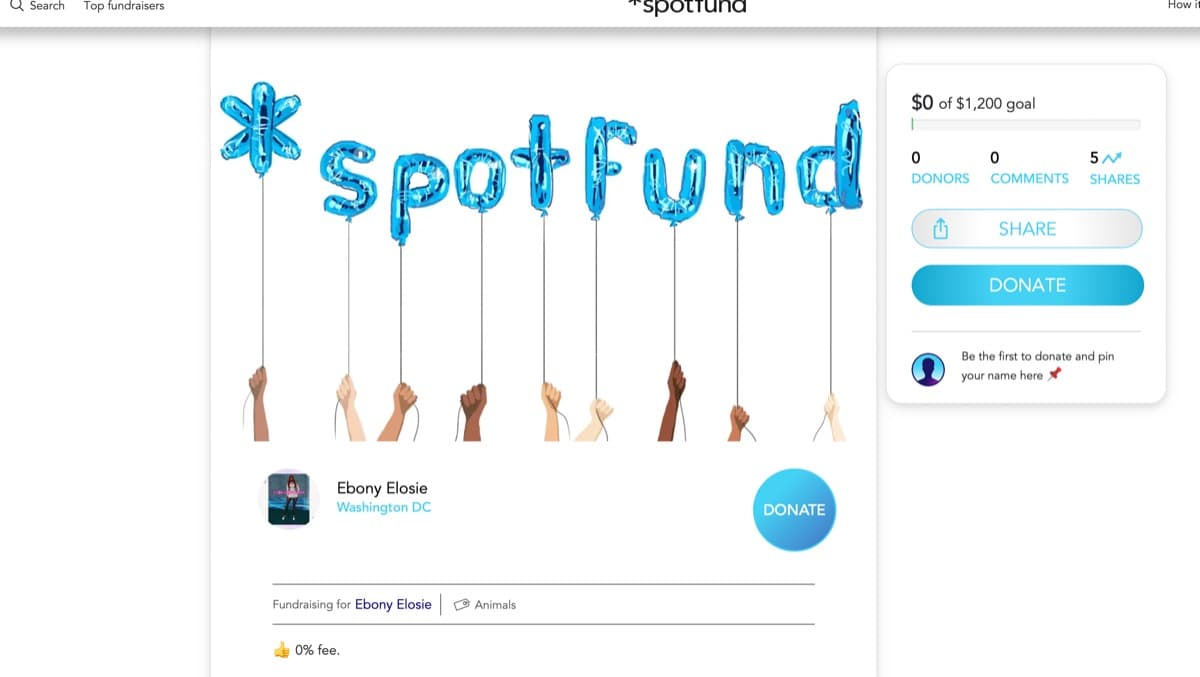Click the spotfund logo in header
The height and width of the screenshot is (677, 1200).
pyautogui.click(x=686, y=7)
